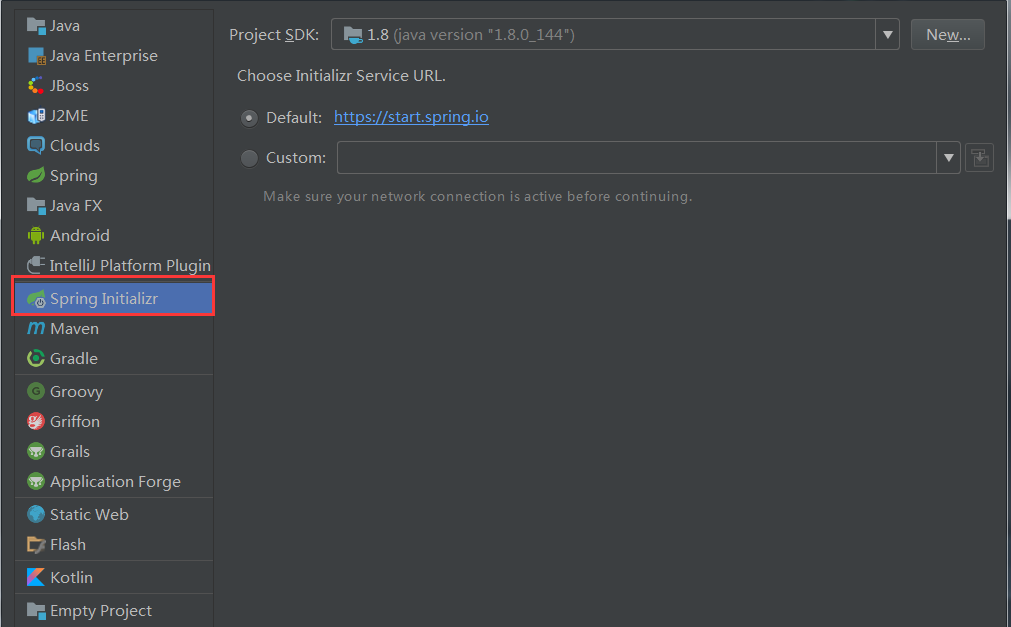Image resolution: width=1011 pixels, height=627 pixels.
Task: Click inside the Custom URL input field
Action: pos(636,158)
